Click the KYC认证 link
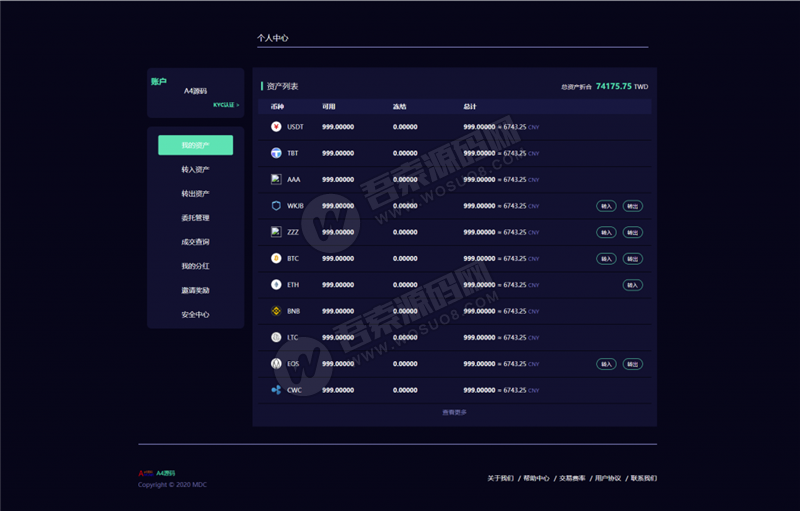 226,105
